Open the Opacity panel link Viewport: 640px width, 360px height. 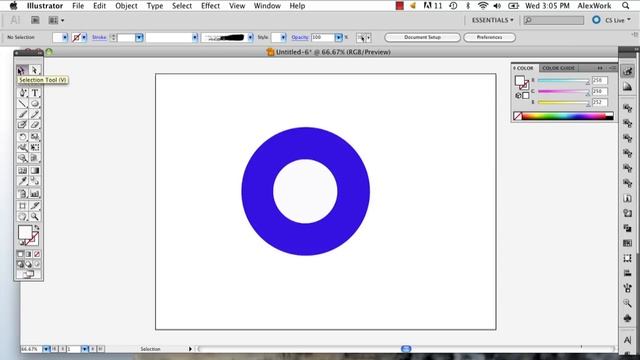tap(300, 37)
